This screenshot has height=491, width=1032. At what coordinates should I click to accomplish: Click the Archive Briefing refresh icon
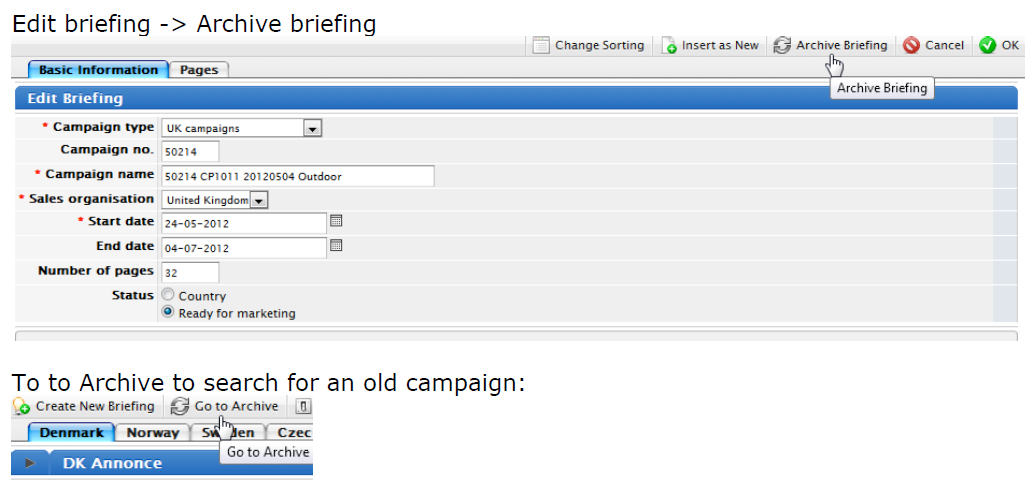[782, 45]
